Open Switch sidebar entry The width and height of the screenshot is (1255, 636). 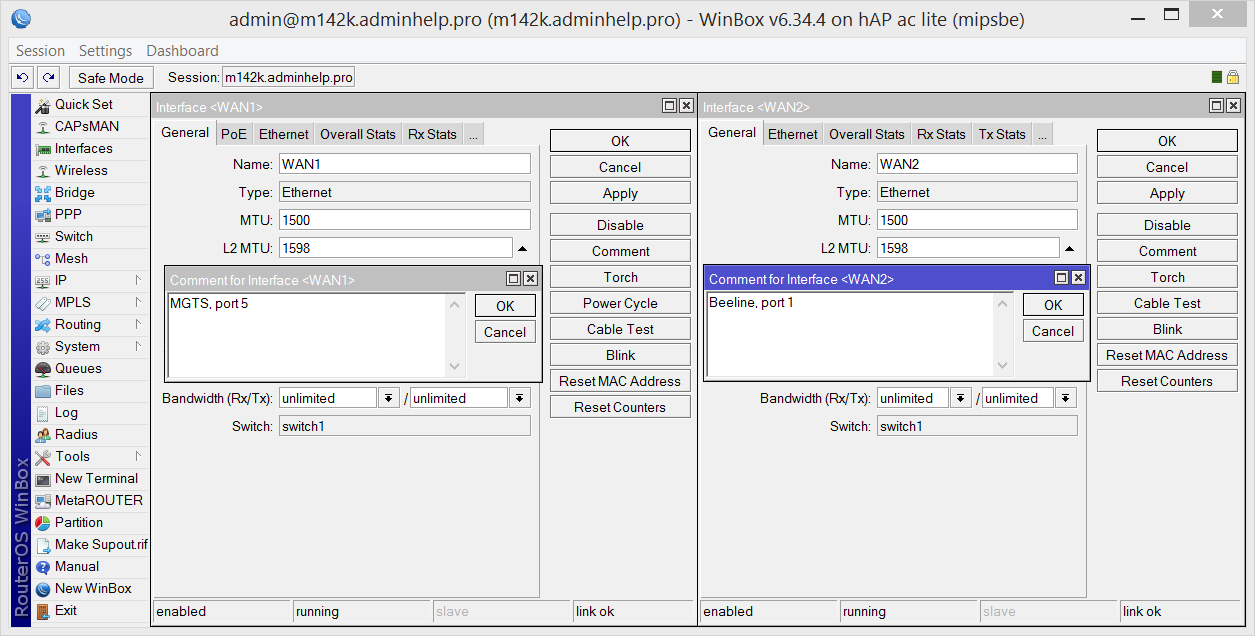click(x=73, y=236)
